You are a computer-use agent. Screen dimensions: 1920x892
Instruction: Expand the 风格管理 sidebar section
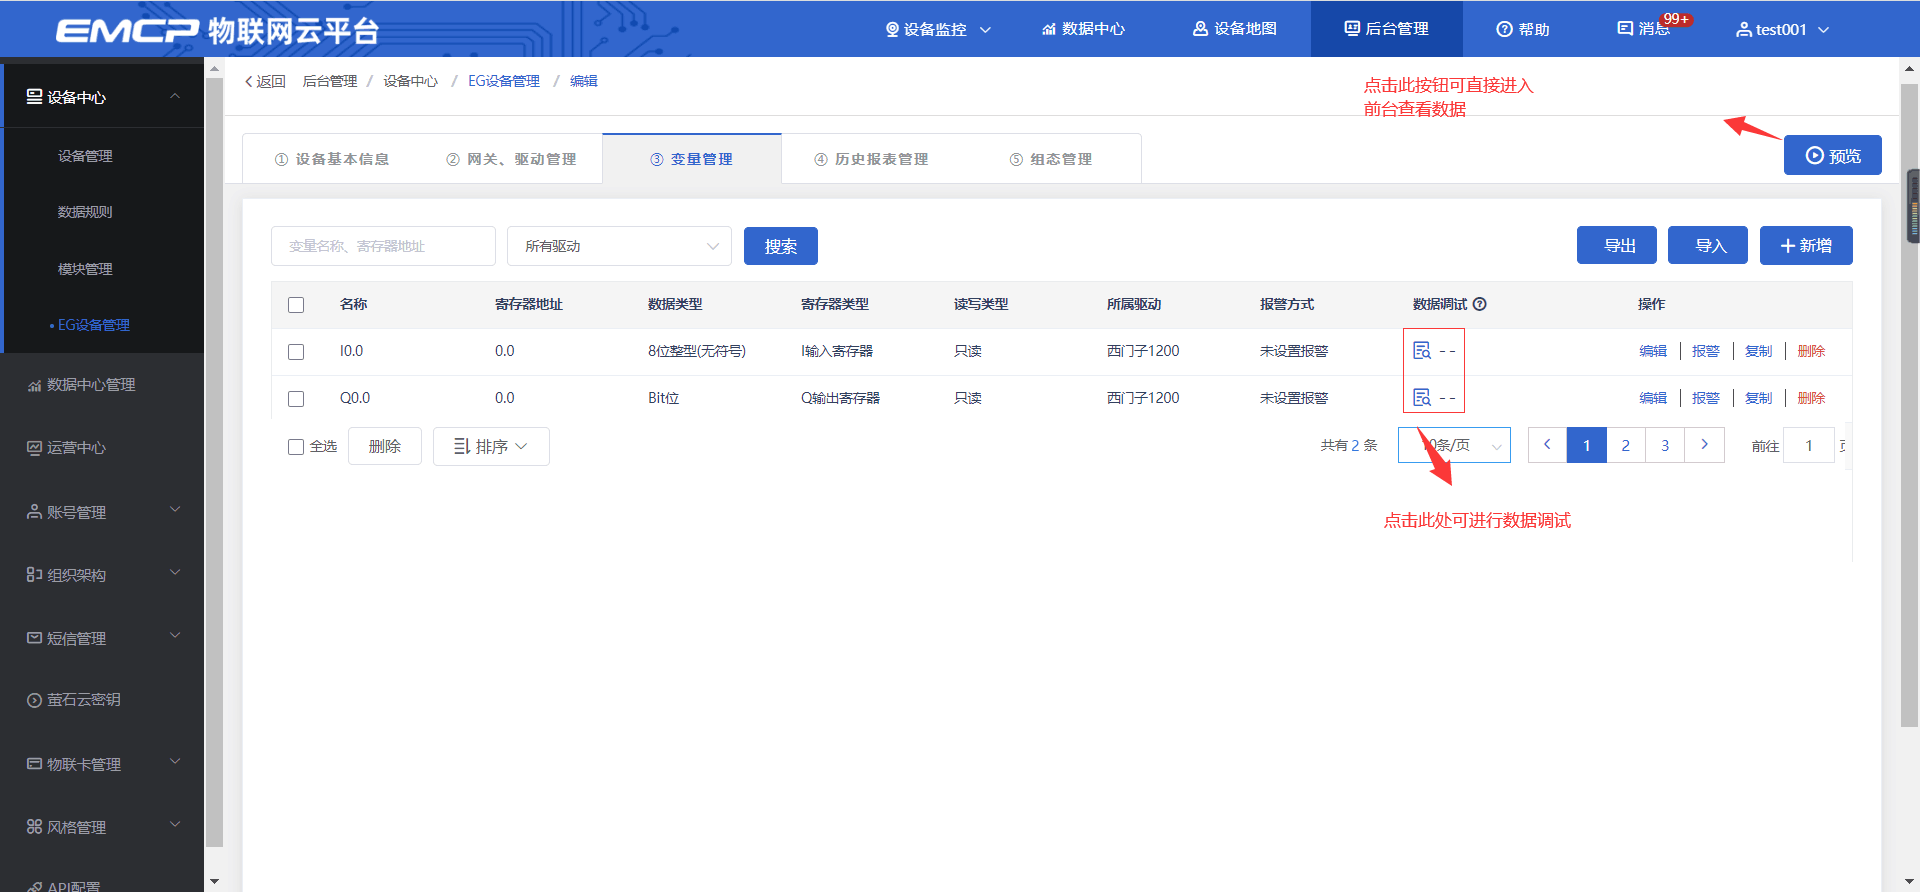(175, 825)
